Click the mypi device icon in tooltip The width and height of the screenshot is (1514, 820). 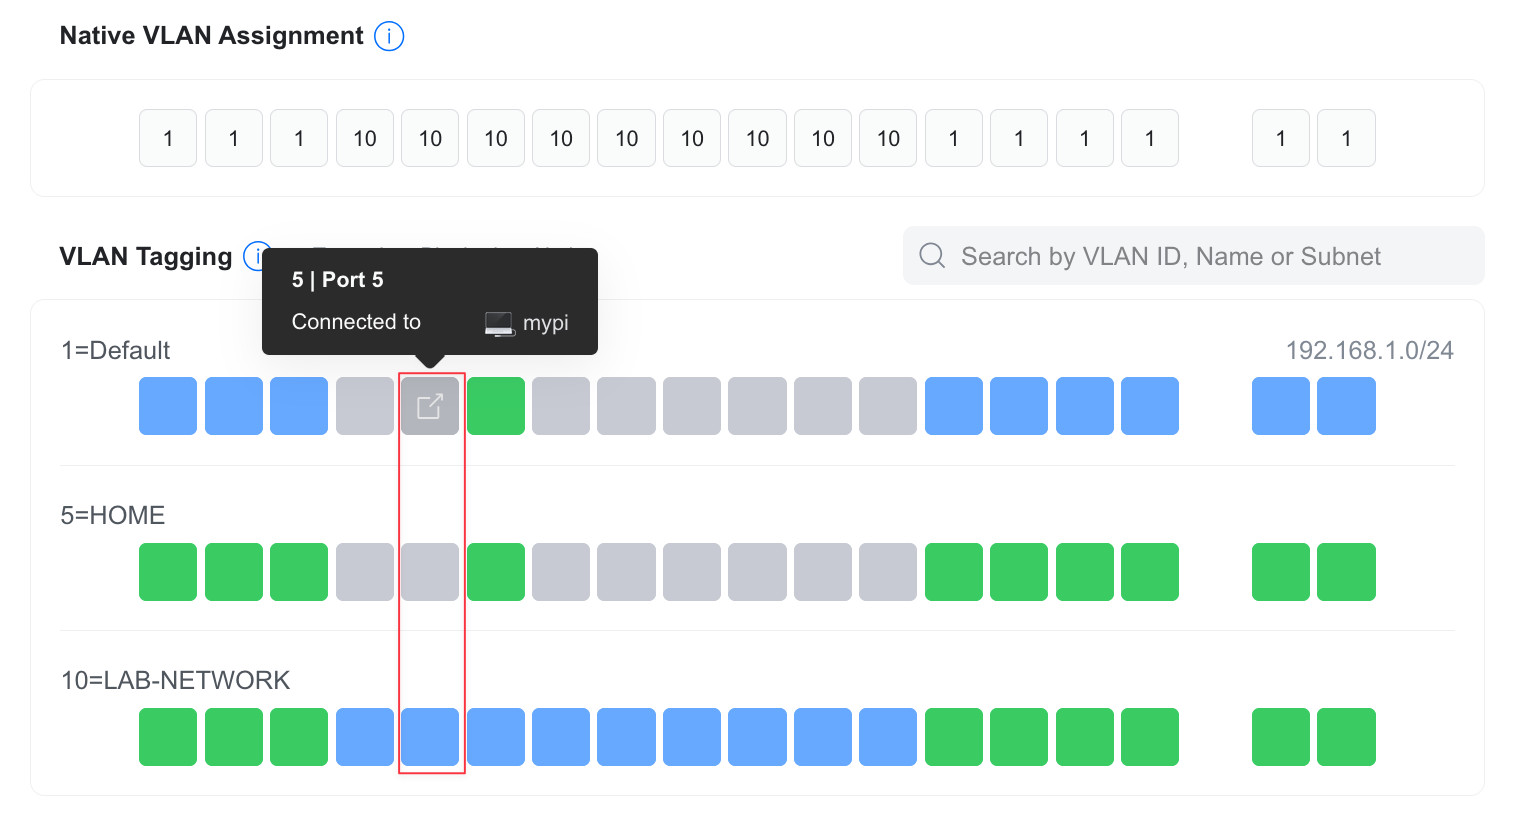499,323
